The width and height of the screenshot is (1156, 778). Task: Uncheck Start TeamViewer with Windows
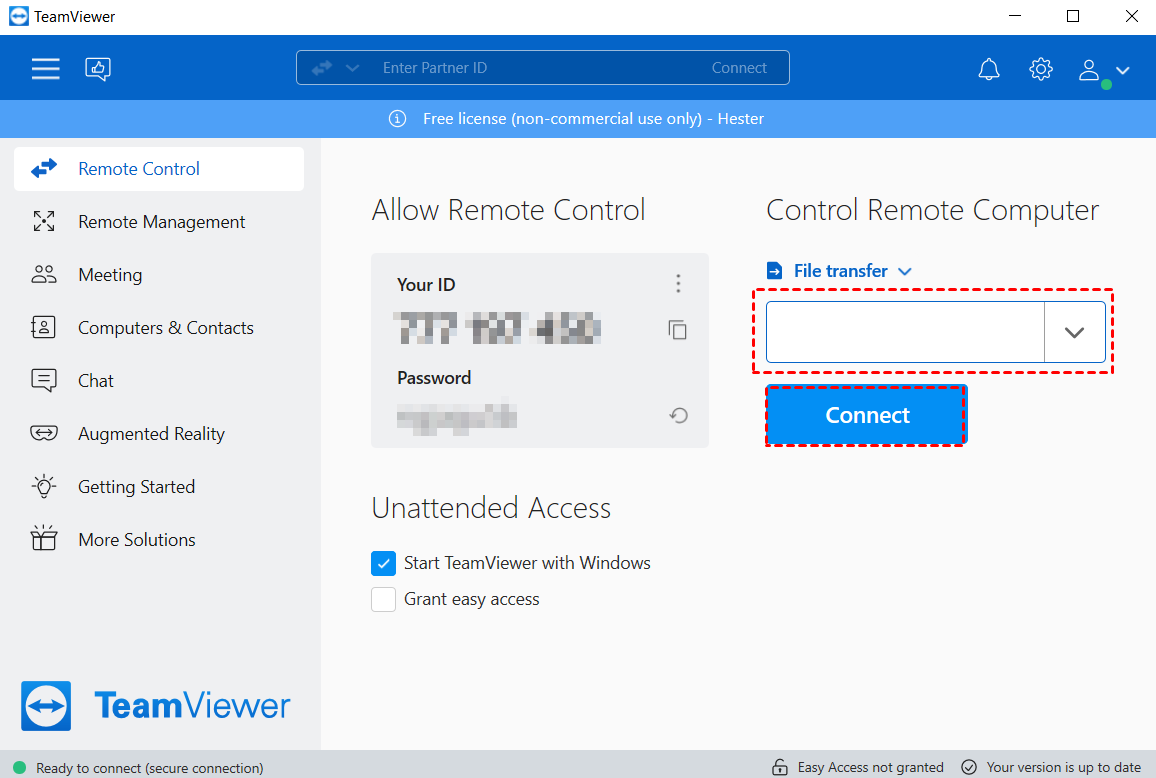(383, 564)
